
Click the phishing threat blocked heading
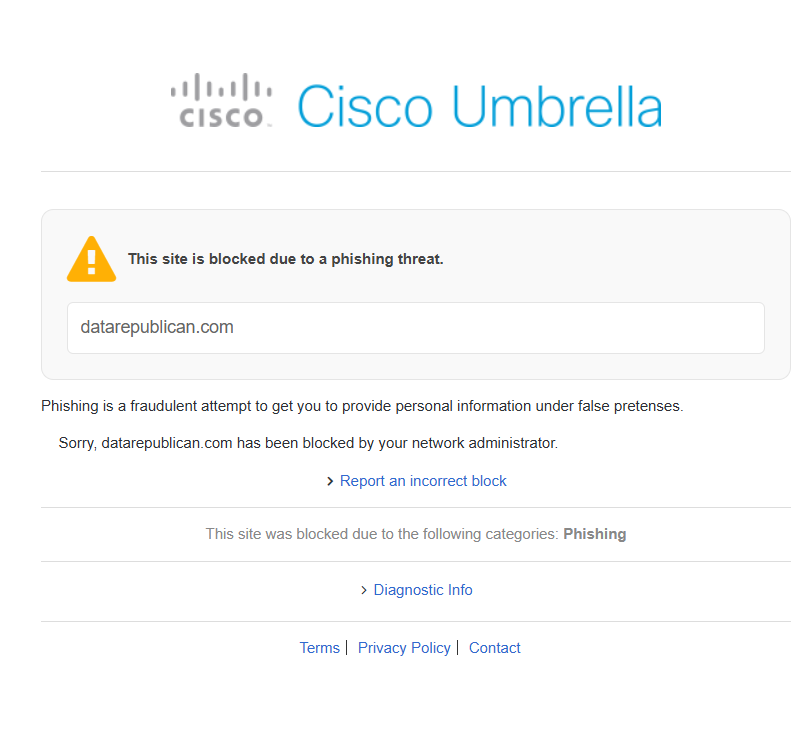click(286, 259)
